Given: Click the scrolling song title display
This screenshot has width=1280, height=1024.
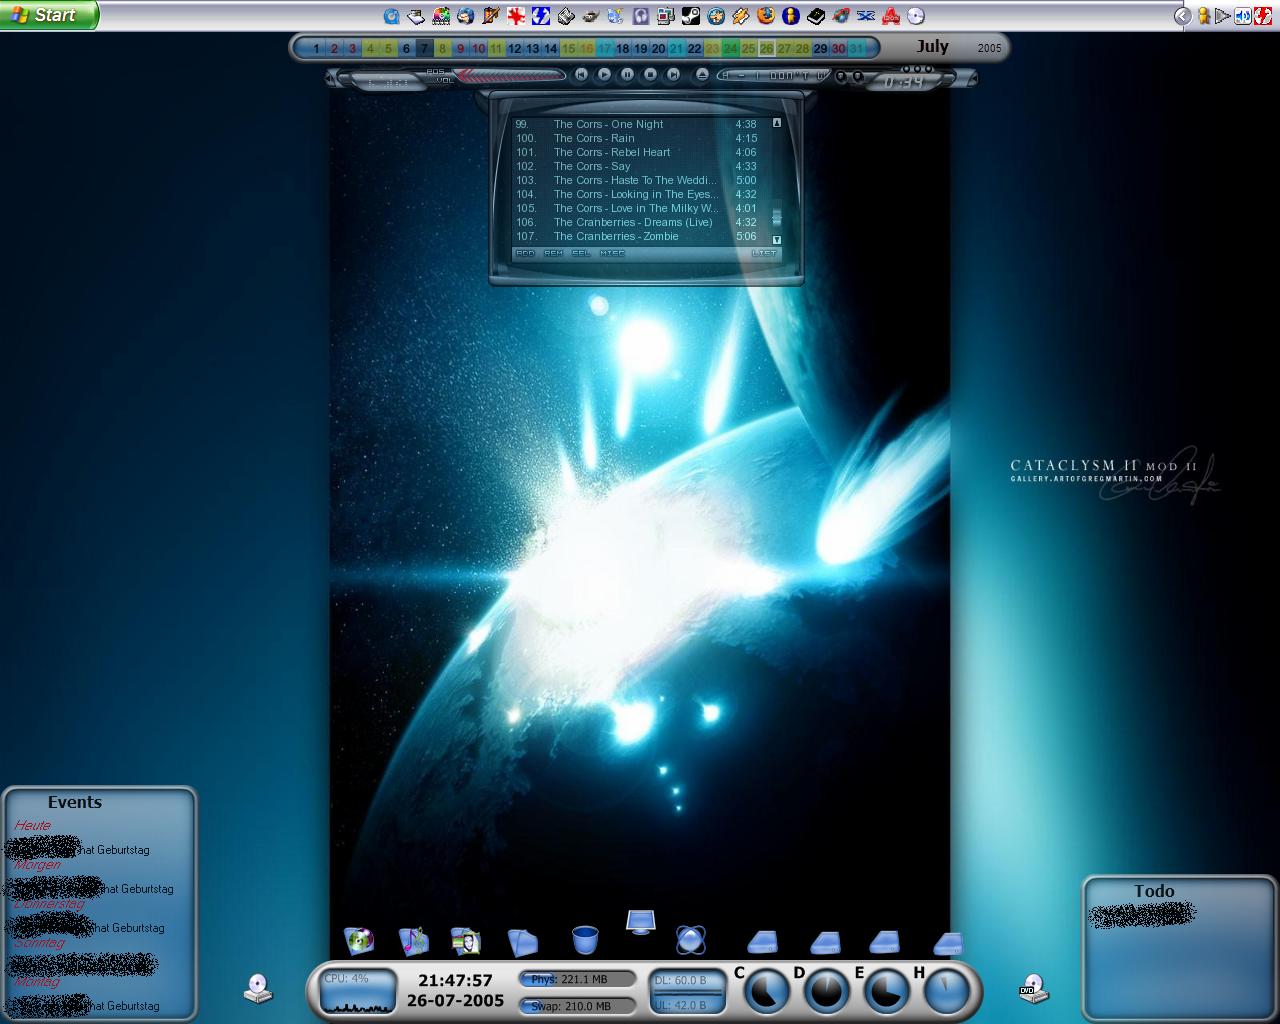Looking at the screenshot, I should coord(776,75).
